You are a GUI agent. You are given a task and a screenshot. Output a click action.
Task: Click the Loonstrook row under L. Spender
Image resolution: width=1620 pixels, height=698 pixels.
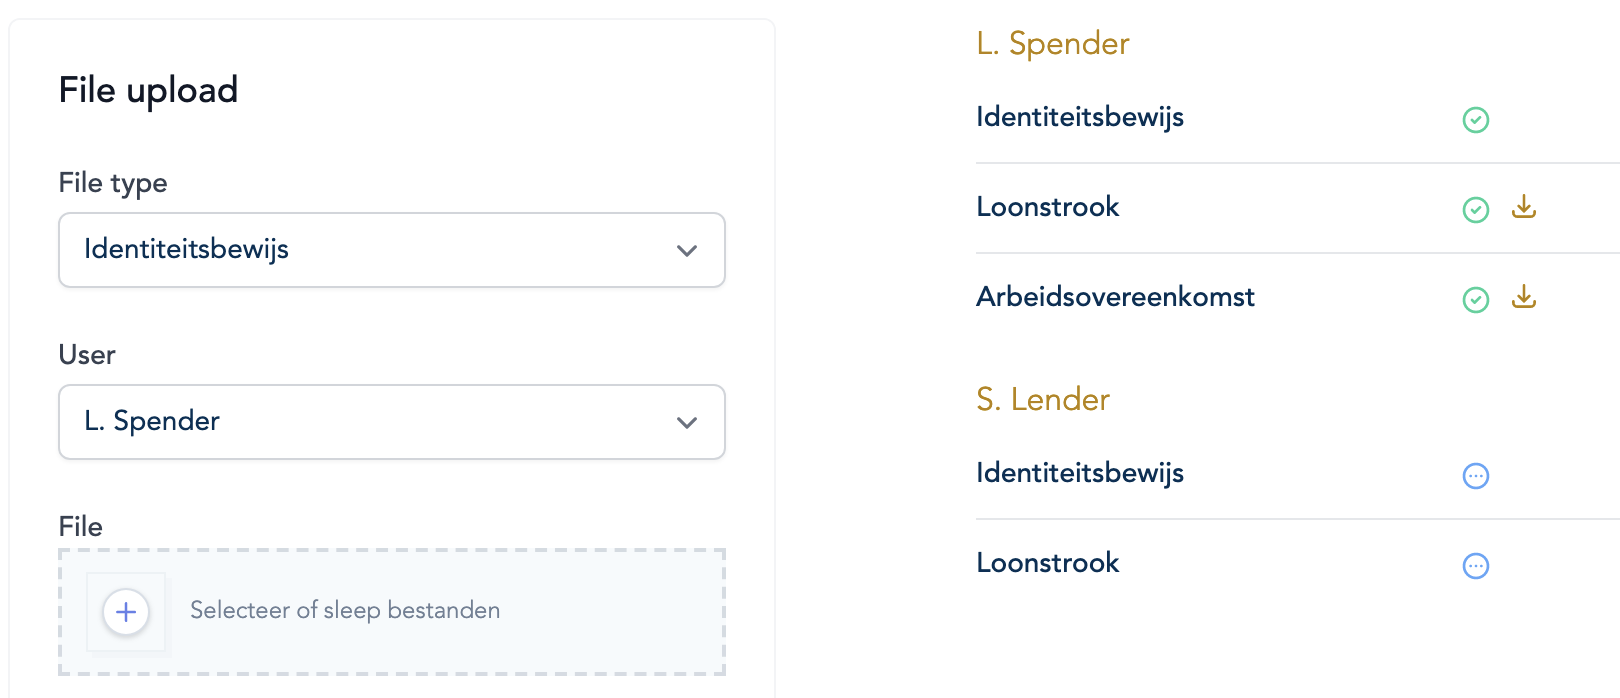click(1048, 207)
